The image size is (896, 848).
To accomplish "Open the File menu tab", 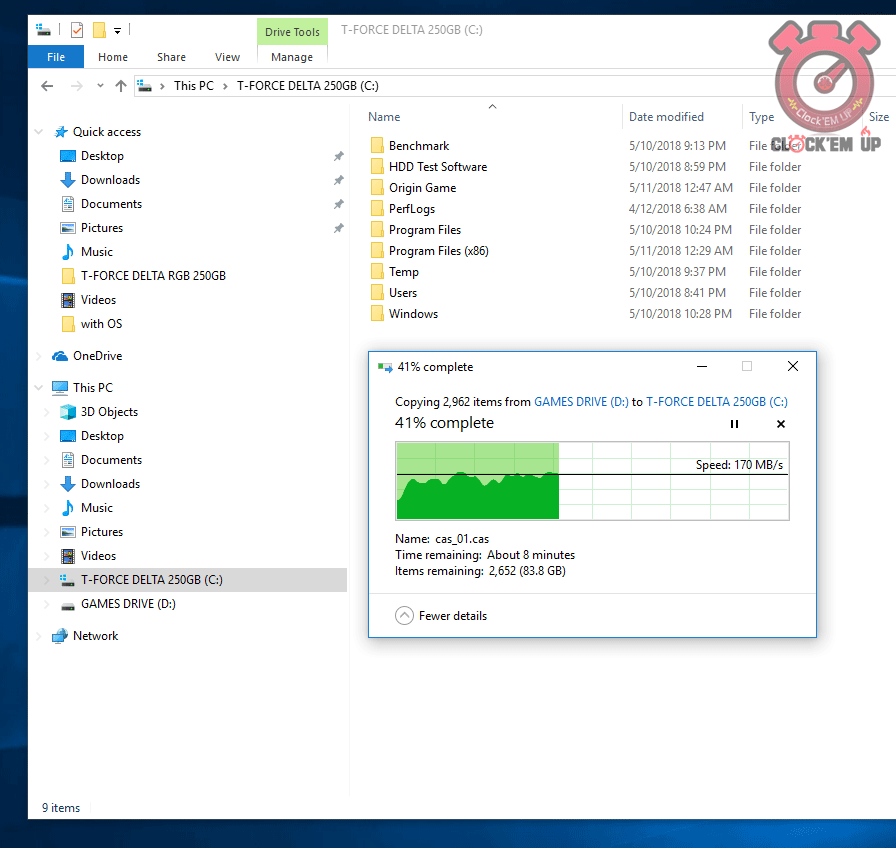I will click(x=56, y=57).
